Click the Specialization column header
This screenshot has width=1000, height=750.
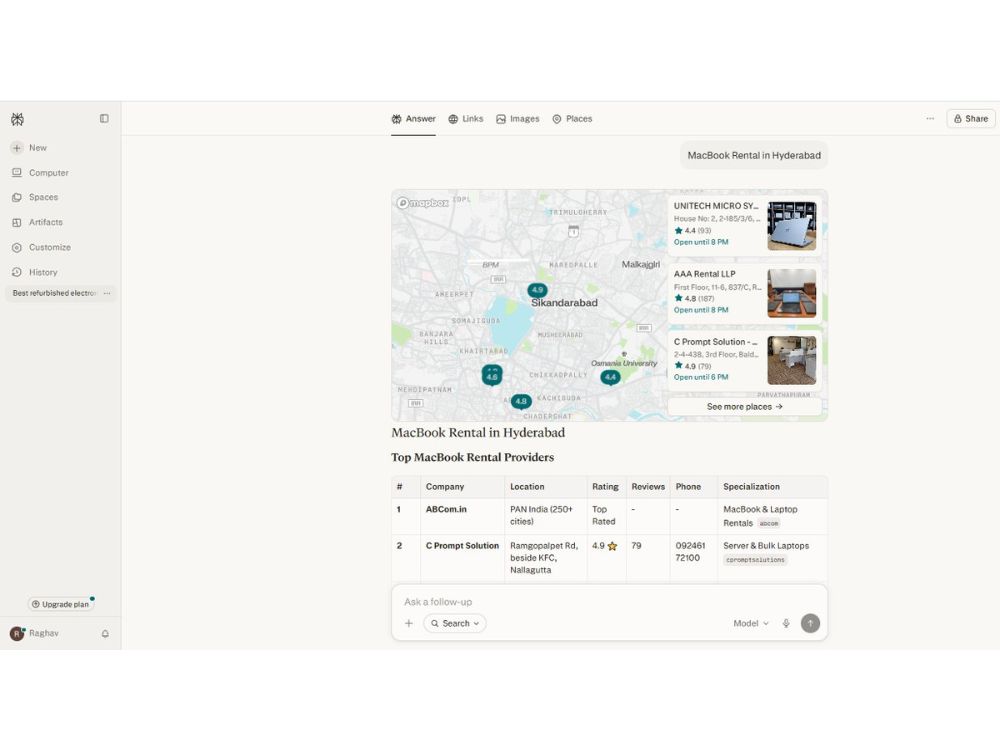751,487
